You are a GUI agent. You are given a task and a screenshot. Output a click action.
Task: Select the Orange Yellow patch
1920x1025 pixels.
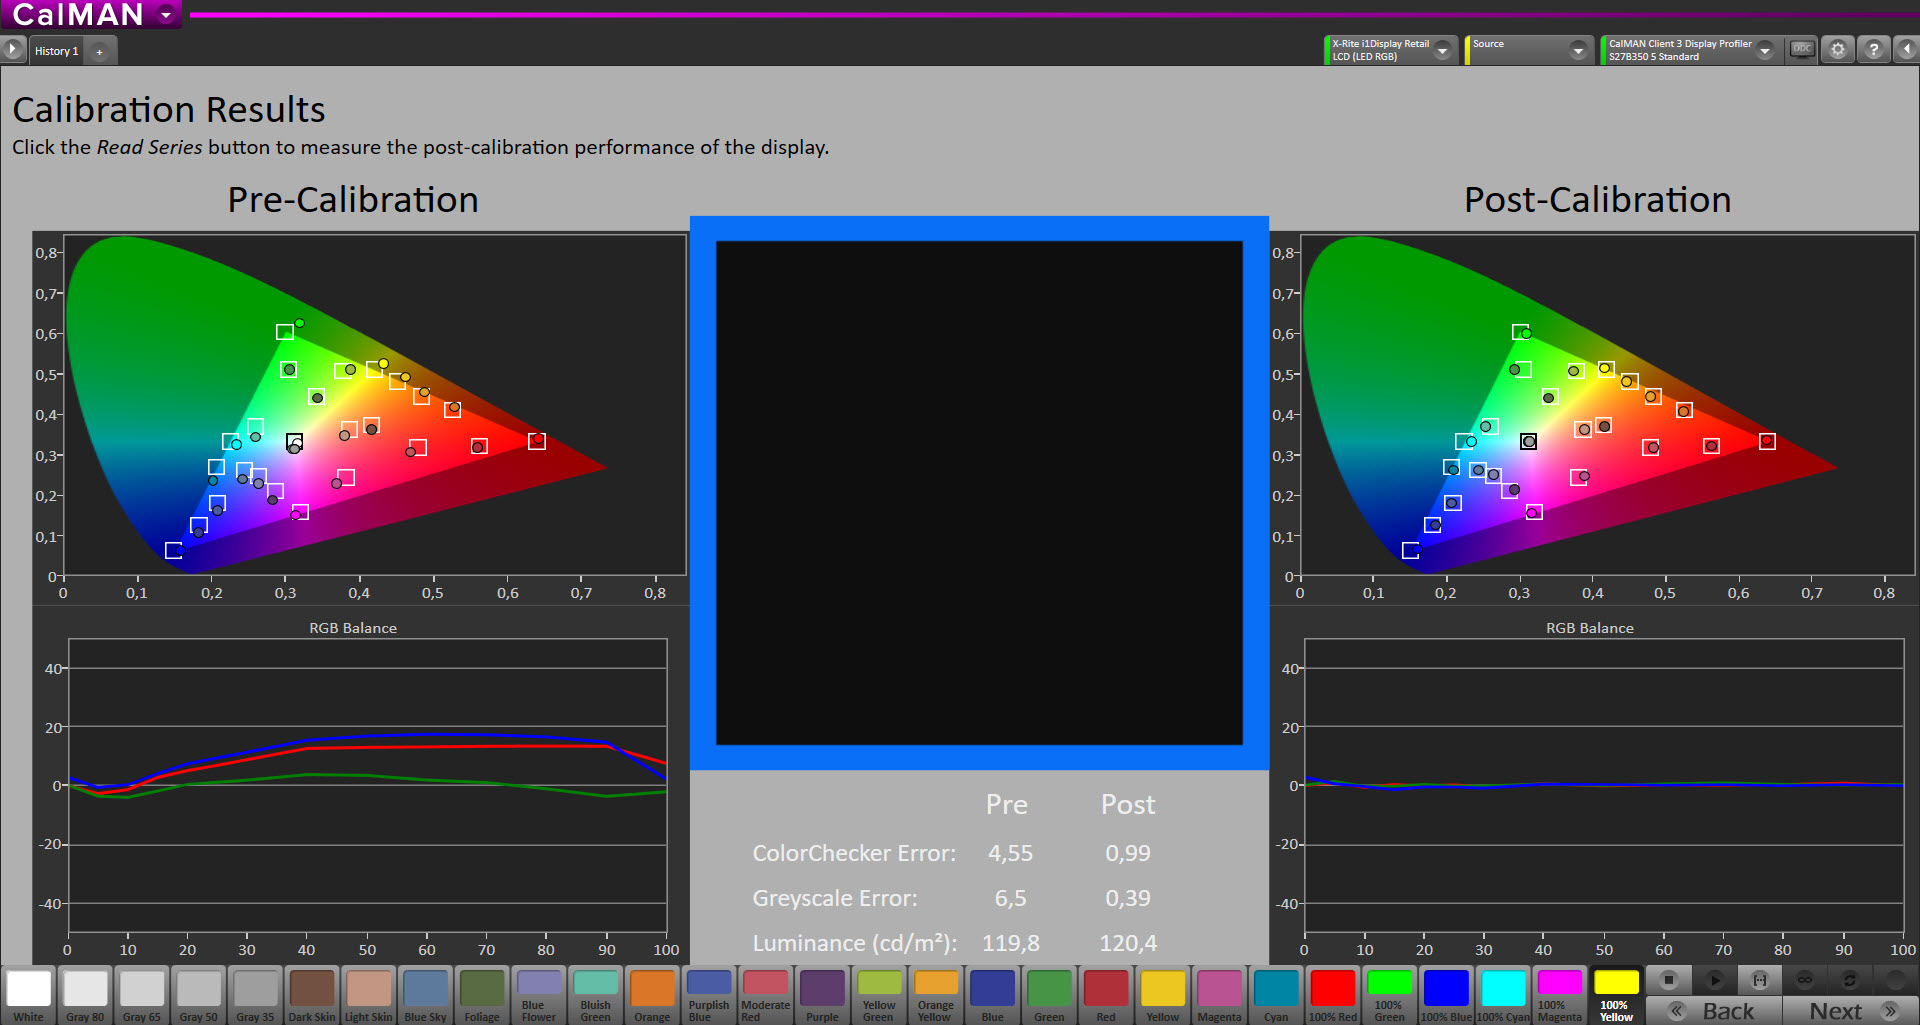(x=935, y=995)
